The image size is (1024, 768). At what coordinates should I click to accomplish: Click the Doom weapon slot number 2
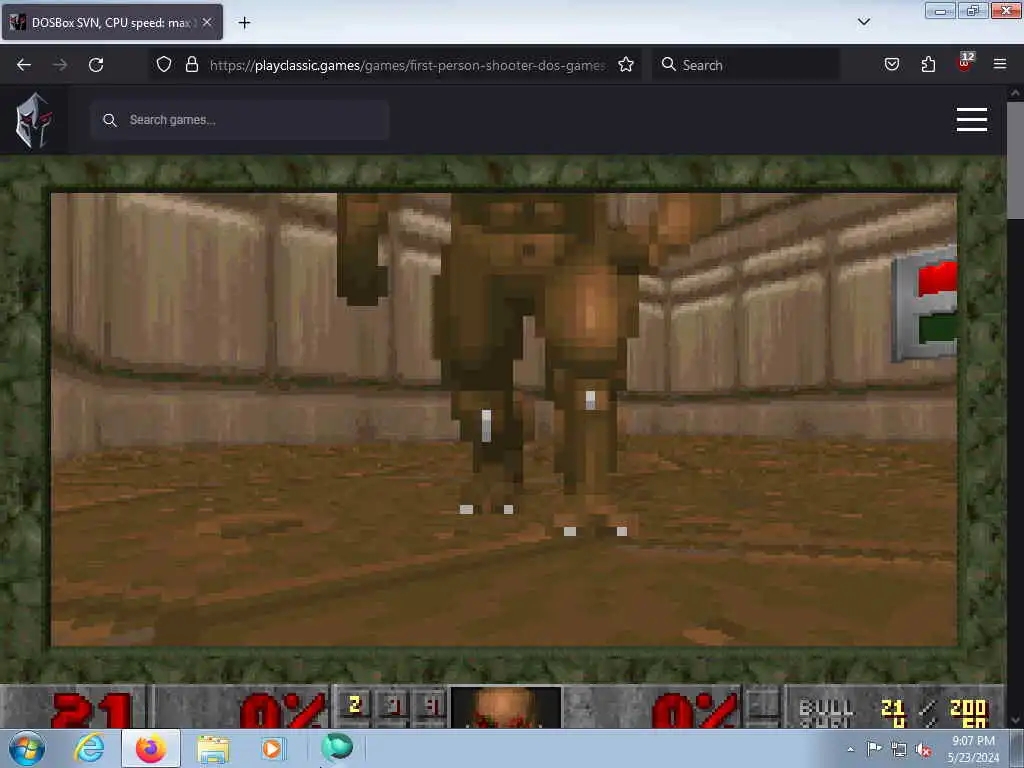pyautogui.click(x=355, y=705)
